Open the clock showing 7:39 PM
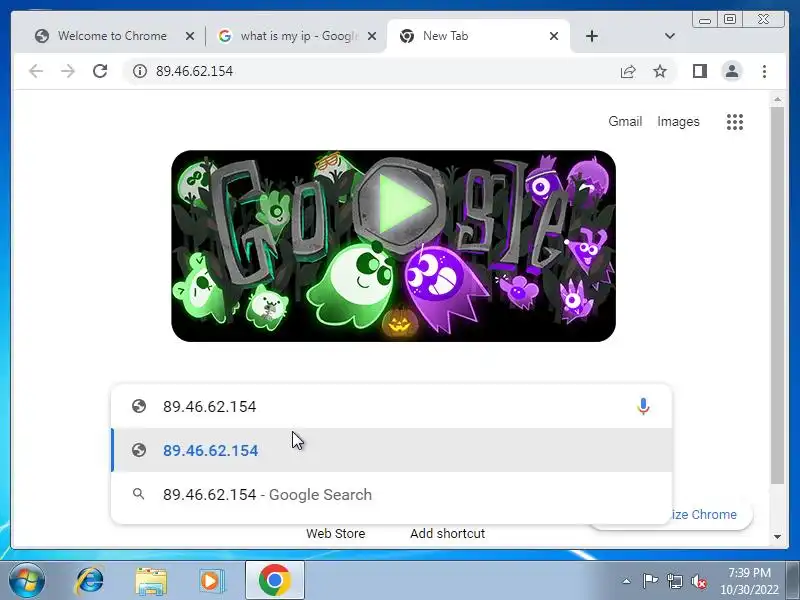 coord(749,581)
